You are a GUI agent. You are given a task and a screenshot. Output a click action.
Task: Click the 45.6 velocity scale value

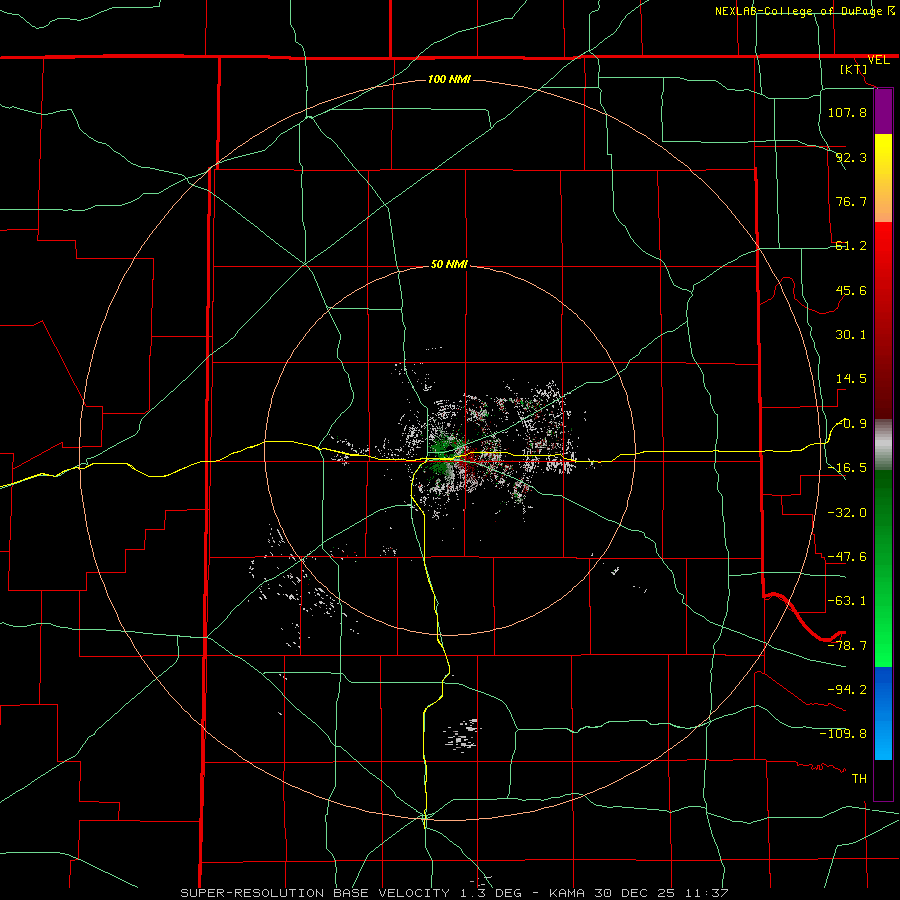pyautogui.click(x=851, y=290)
